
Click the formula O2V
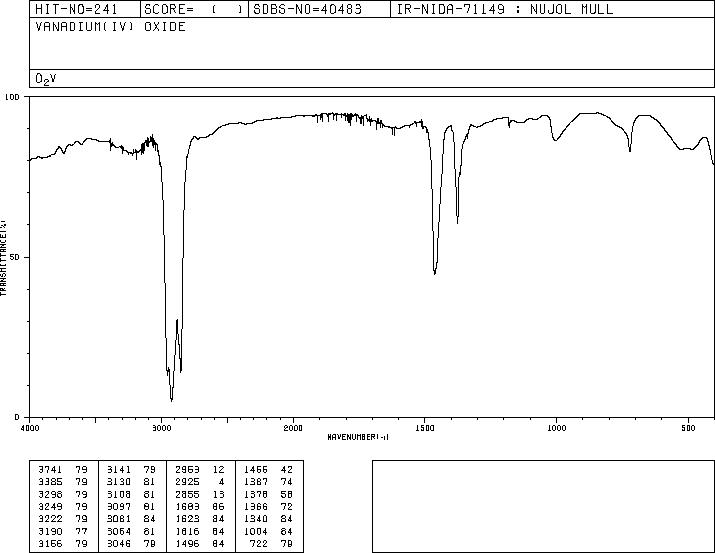(46, 79)
